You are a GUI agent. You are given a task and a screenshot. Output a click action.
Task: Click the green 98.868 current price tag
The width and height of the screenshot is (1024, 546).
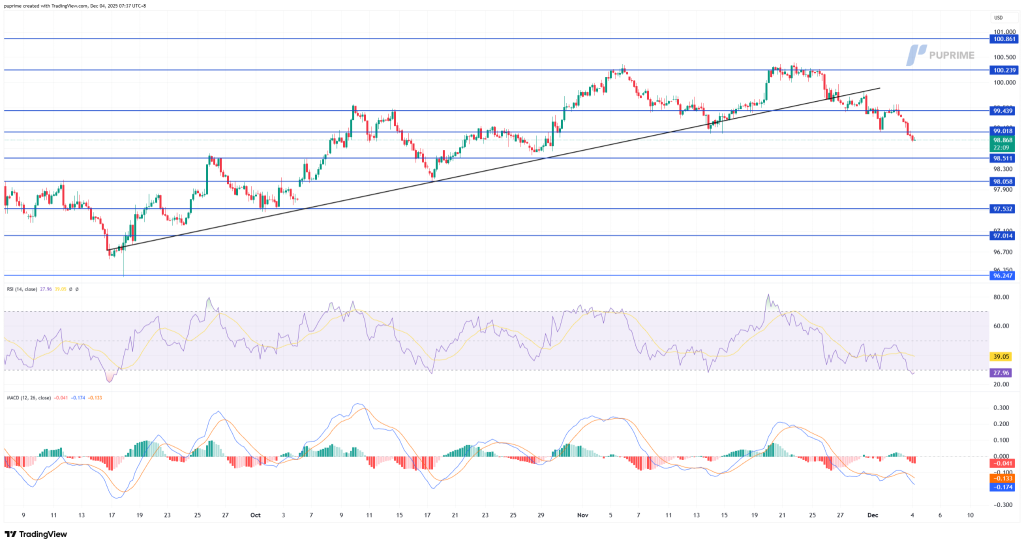[x=1003, y=140]
